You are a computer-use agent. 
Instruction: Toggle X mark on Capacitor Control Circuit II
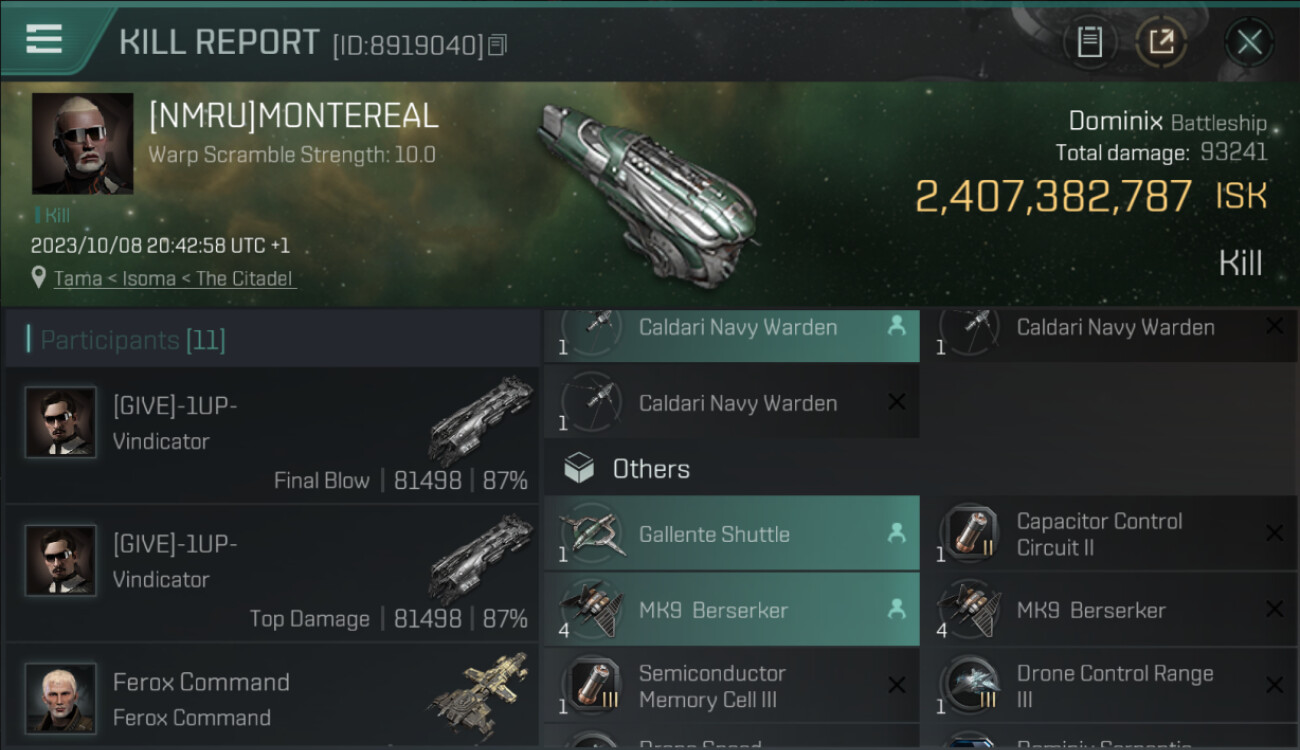tap(1274, 533)
